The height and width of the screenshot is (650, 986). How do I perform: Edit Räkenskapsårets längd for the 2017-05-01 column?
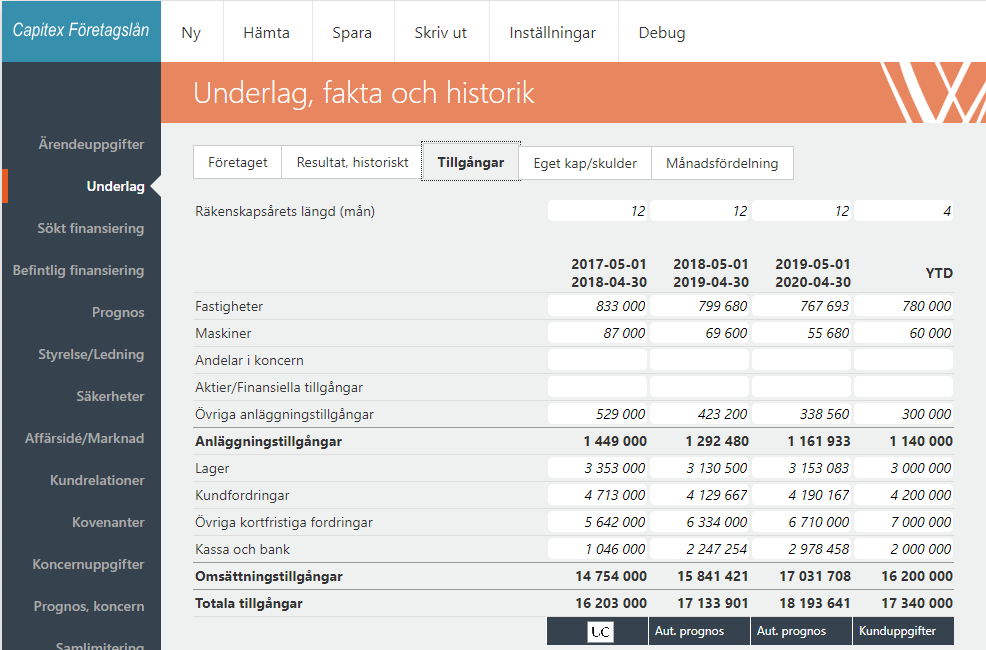pyautogui.click(x=597, y=211)
